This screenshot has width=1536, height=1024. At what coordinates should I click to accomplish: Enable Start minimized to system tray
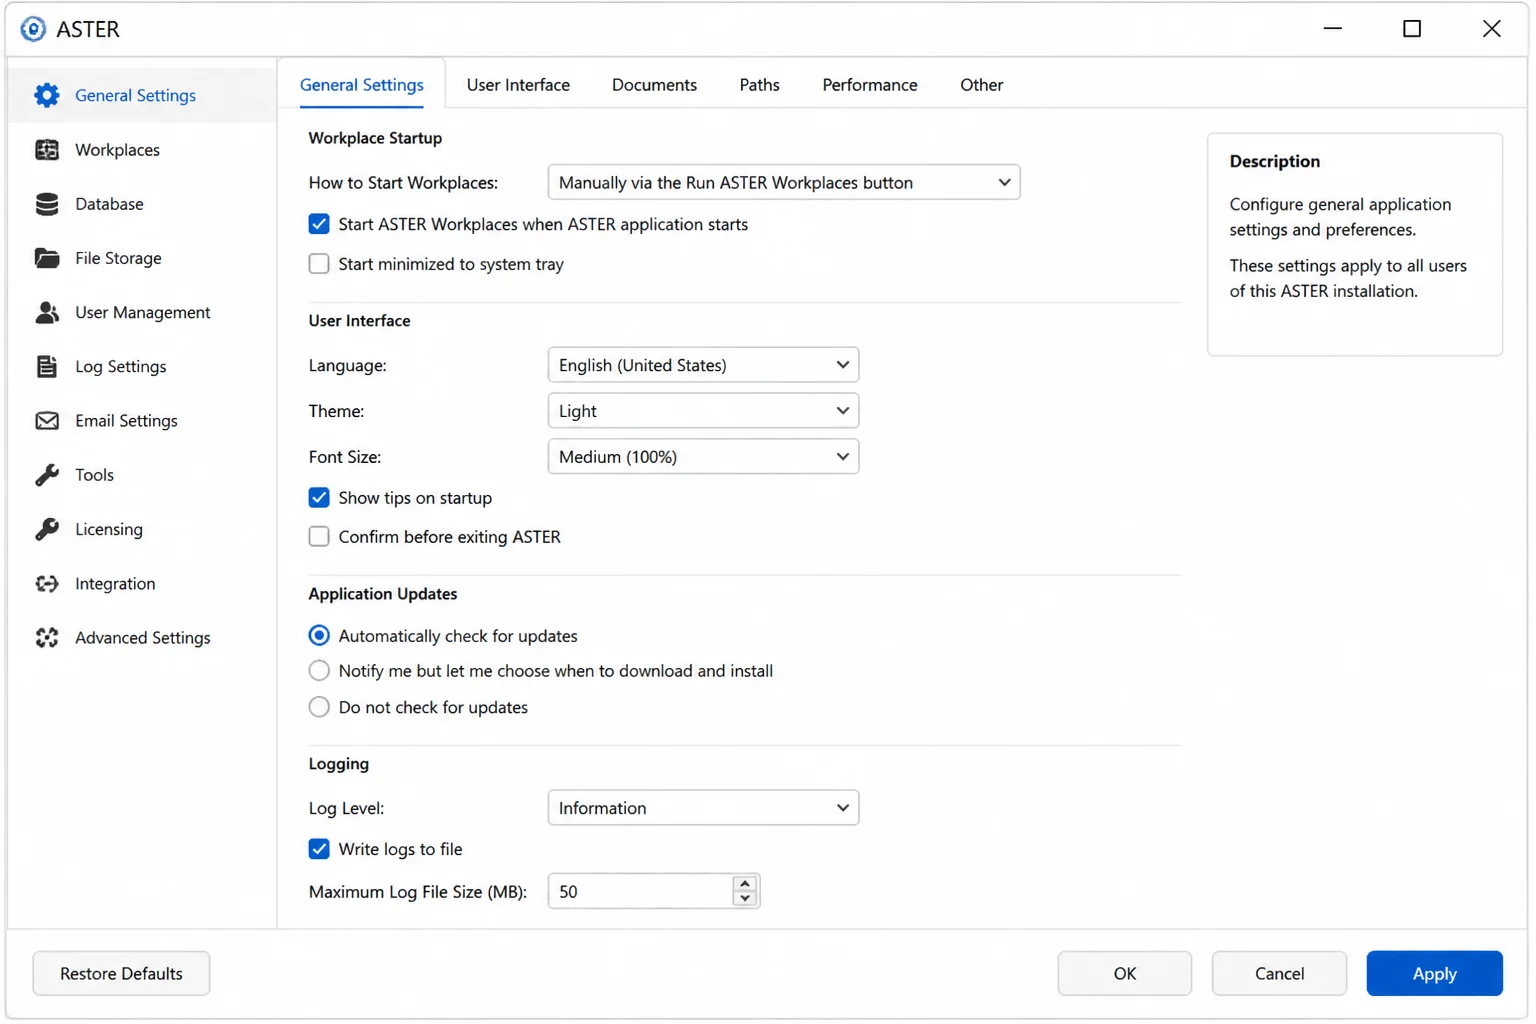(x=319, y=264)
